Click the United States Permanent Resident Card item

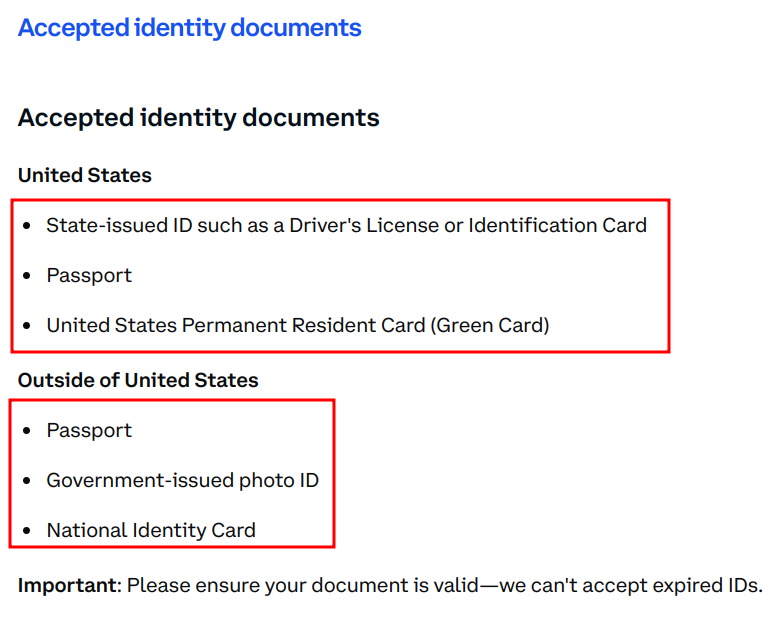[x=297, y=326]
